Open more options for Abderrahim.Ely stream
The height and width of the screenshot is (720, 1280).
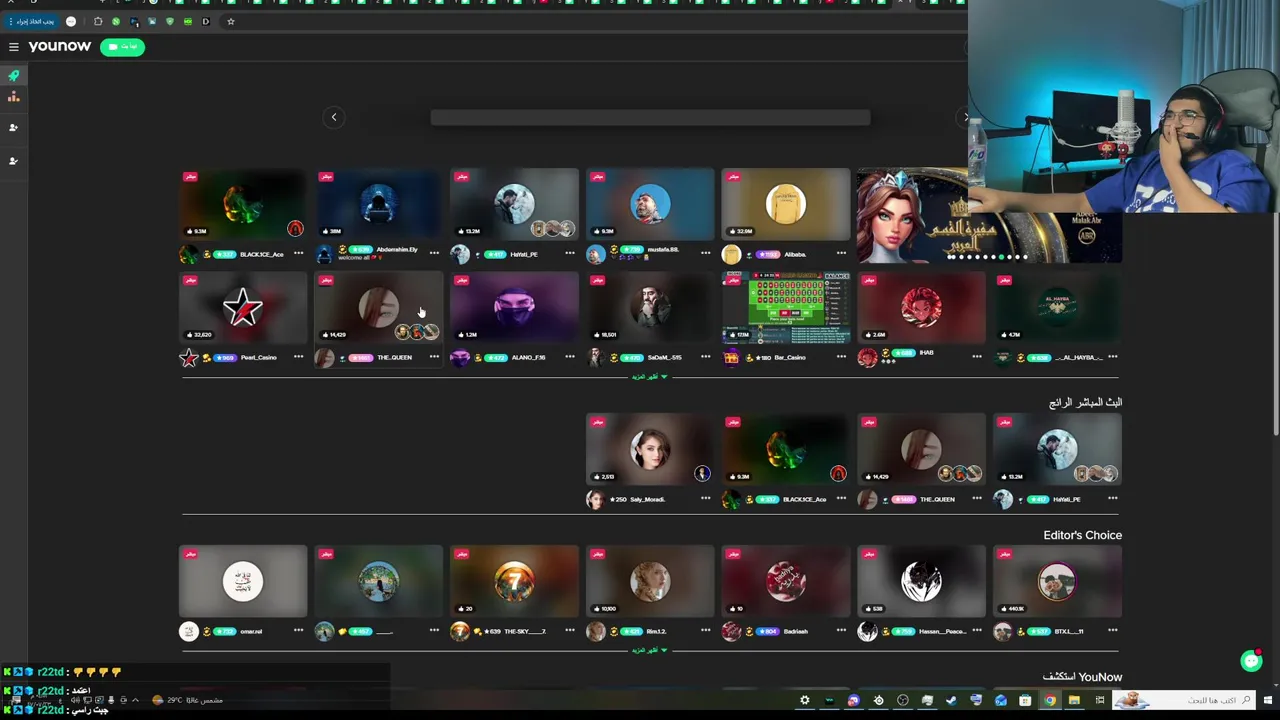click(434, 253)
